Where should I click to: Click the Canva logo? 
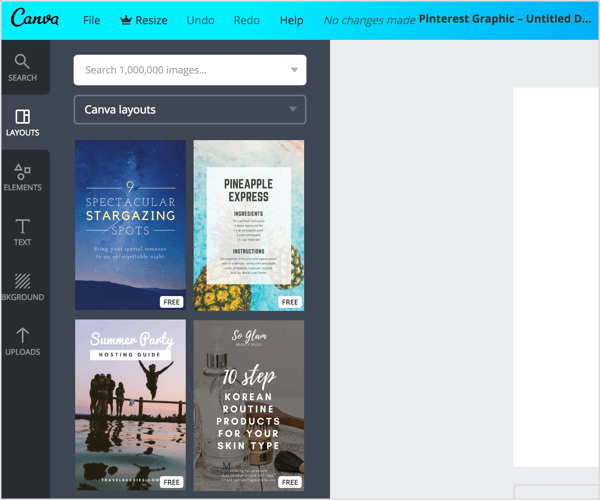(35, 19)
